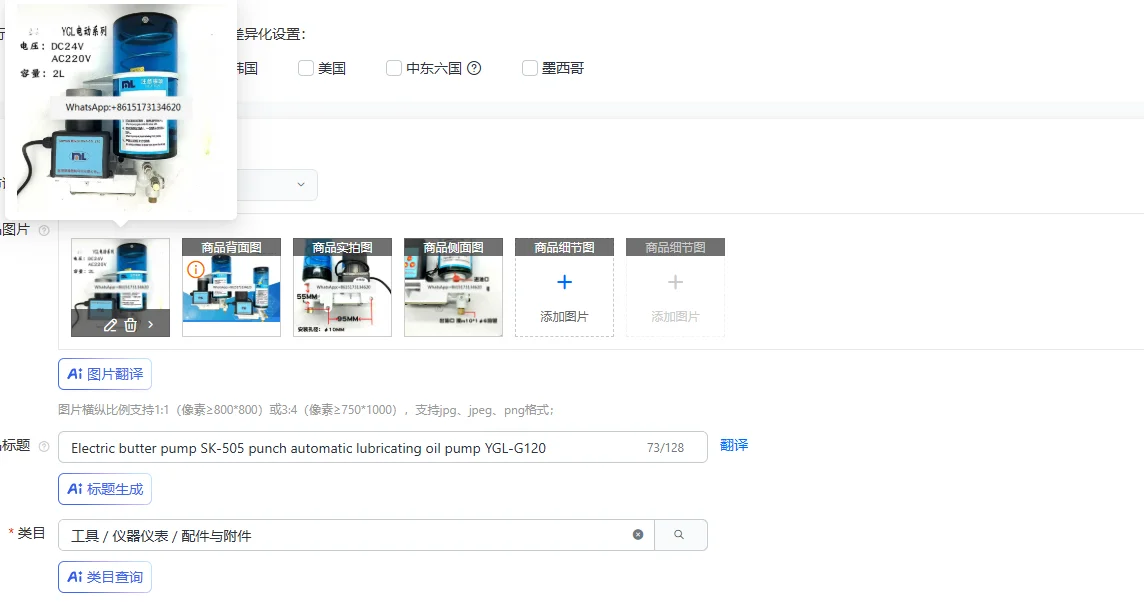Screen dimensions: 1144x615
Task: Check the 美国 checkbox
Action: coord(306,68)
